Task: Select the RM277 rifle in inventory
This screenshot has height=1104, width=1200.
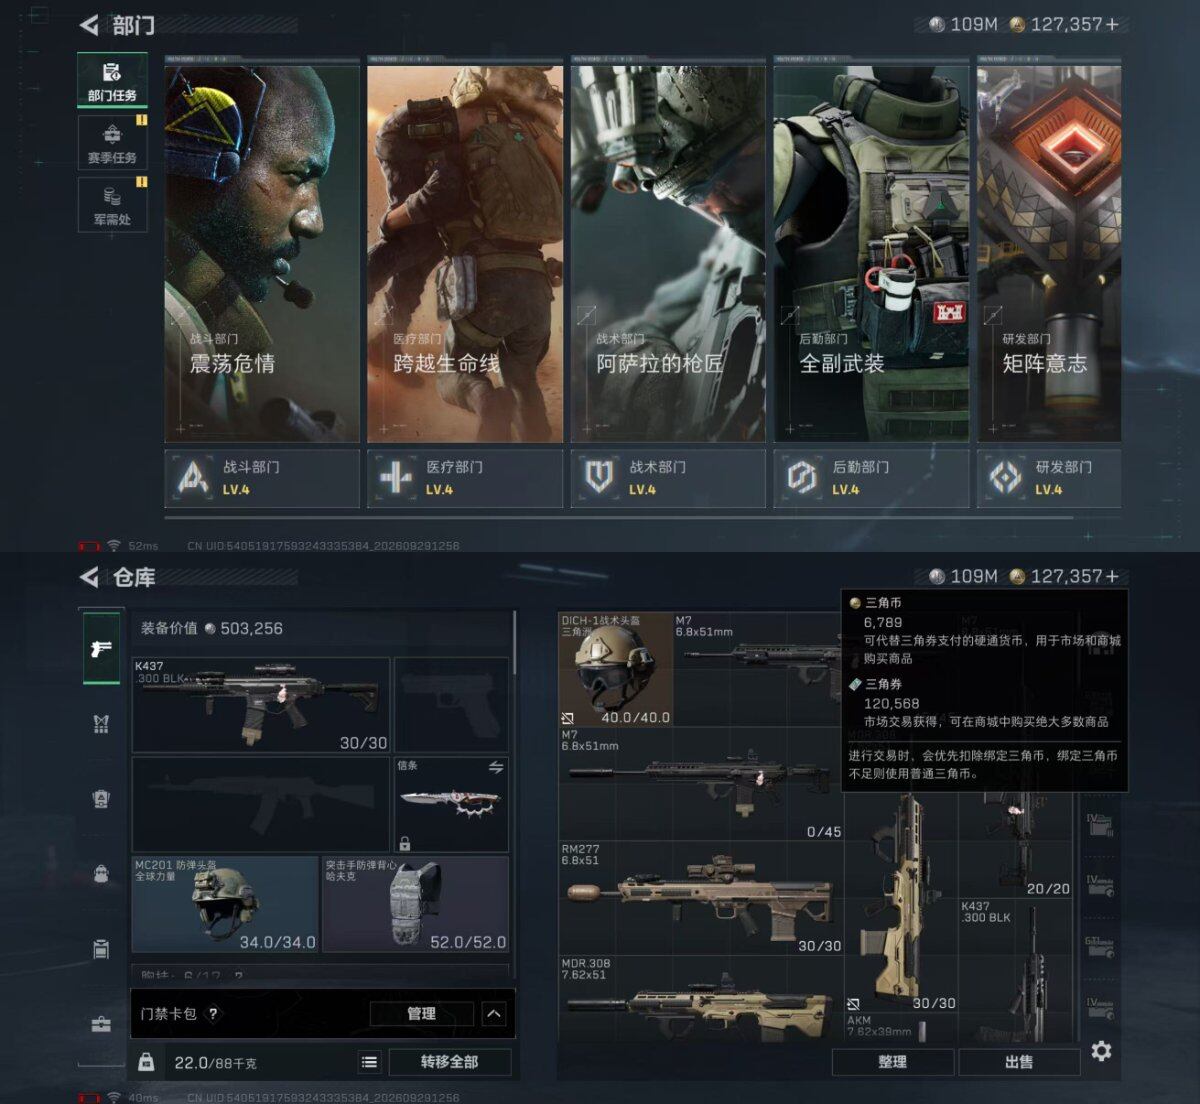Action: pos(701,897)
